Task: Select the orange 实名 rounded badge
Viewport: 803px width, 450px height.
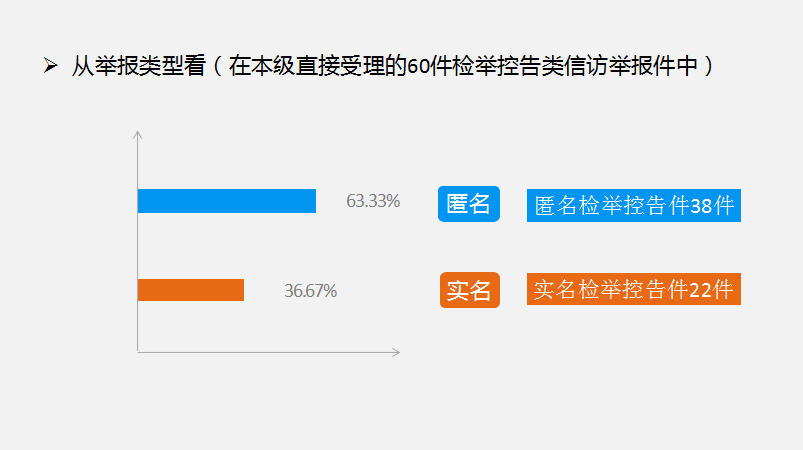Action: [x=469, y=291]
